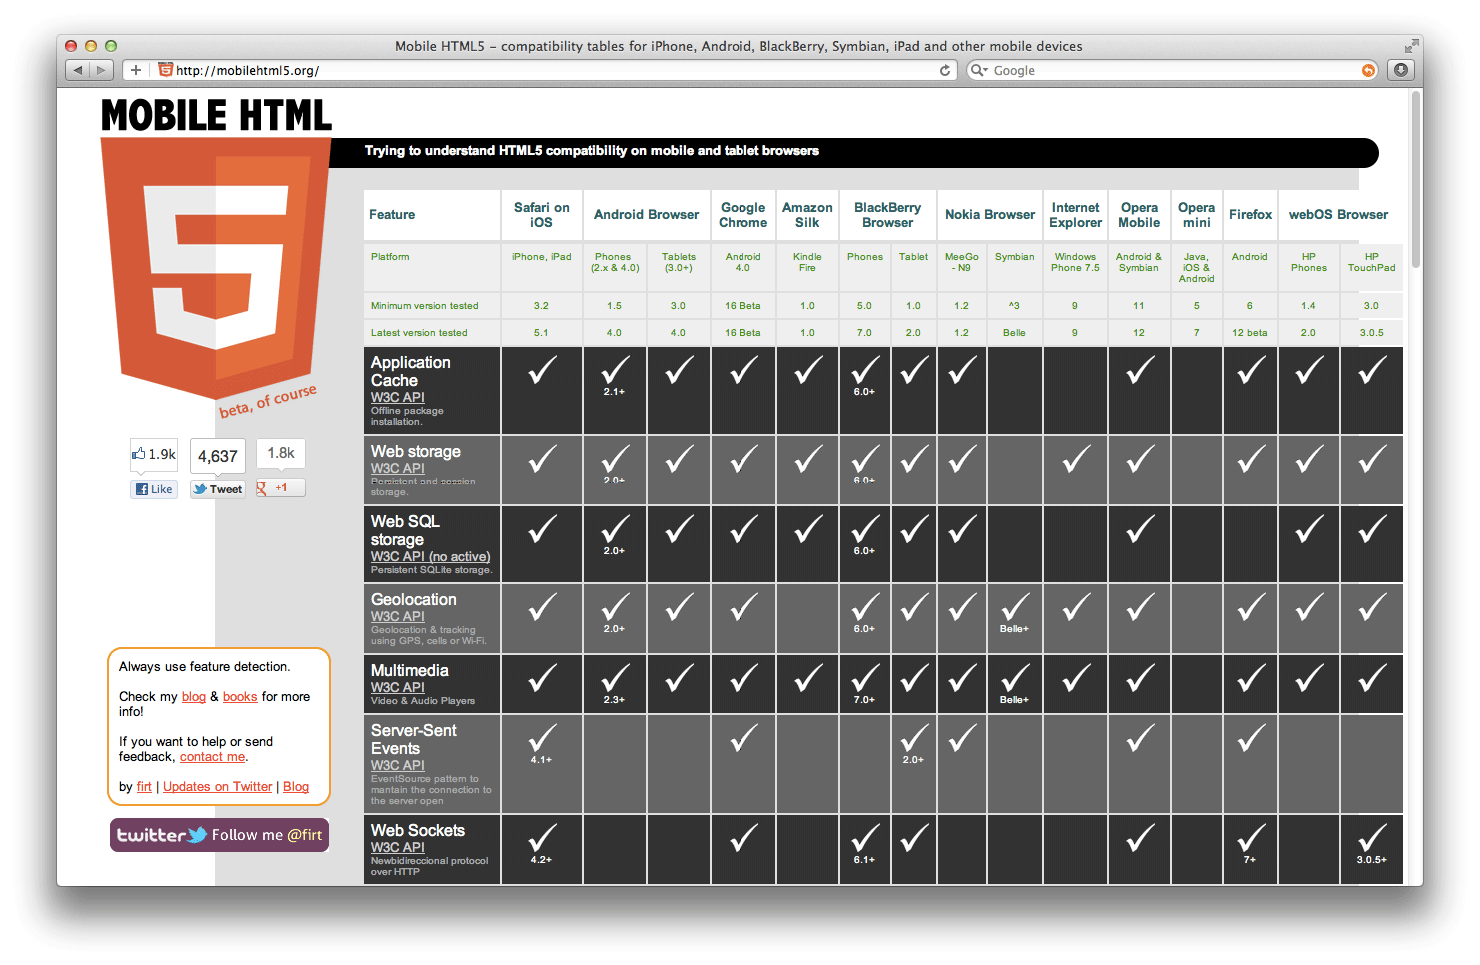Go forward using the browser forward arrow
Image resolution: width=1480 pixels, height=965 pixels.
click(101, 70)
